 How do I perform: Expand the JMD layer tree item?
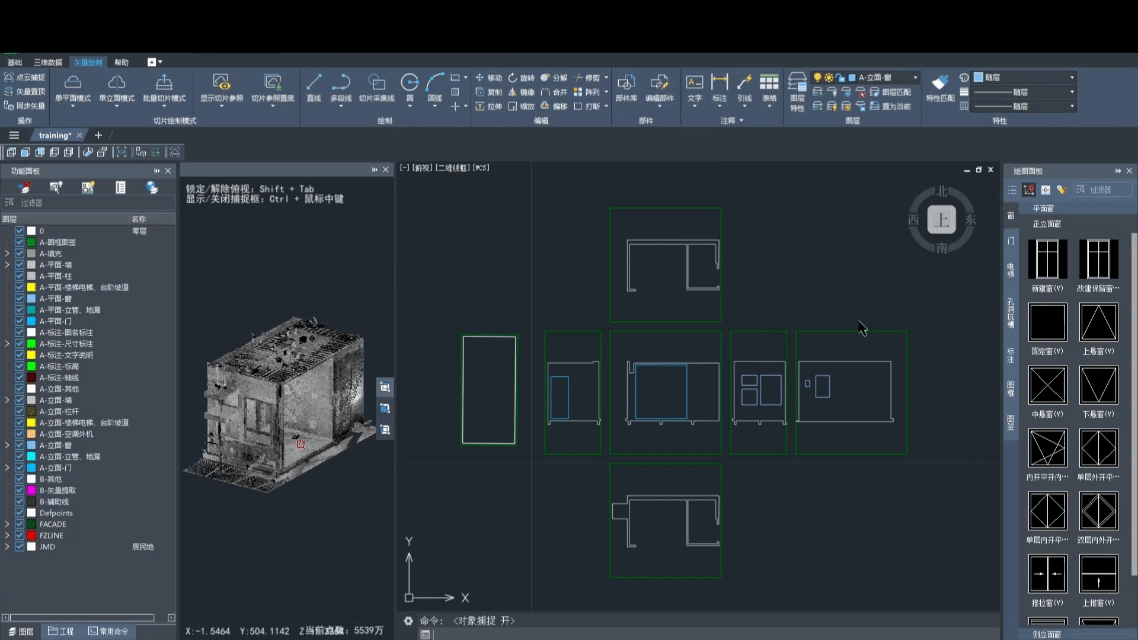pyautogui.click(x=8, y=547)
